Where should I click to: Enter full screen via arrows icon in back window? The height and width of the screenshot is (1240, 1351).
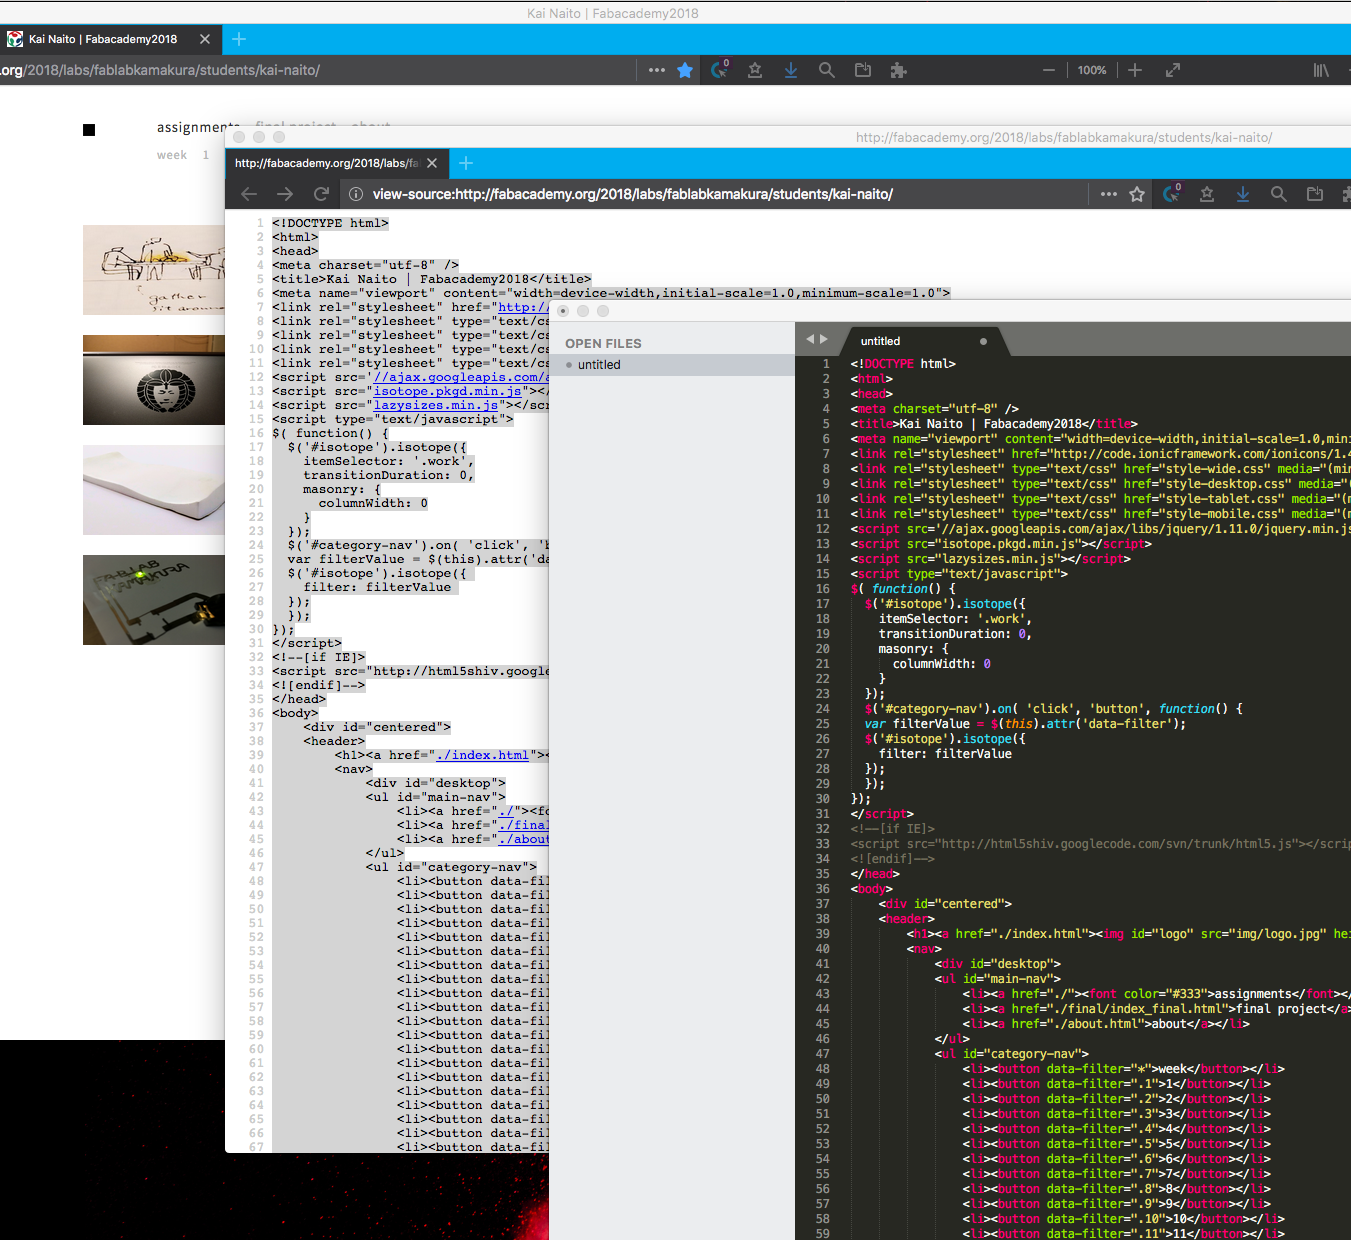click(1173, 70)
